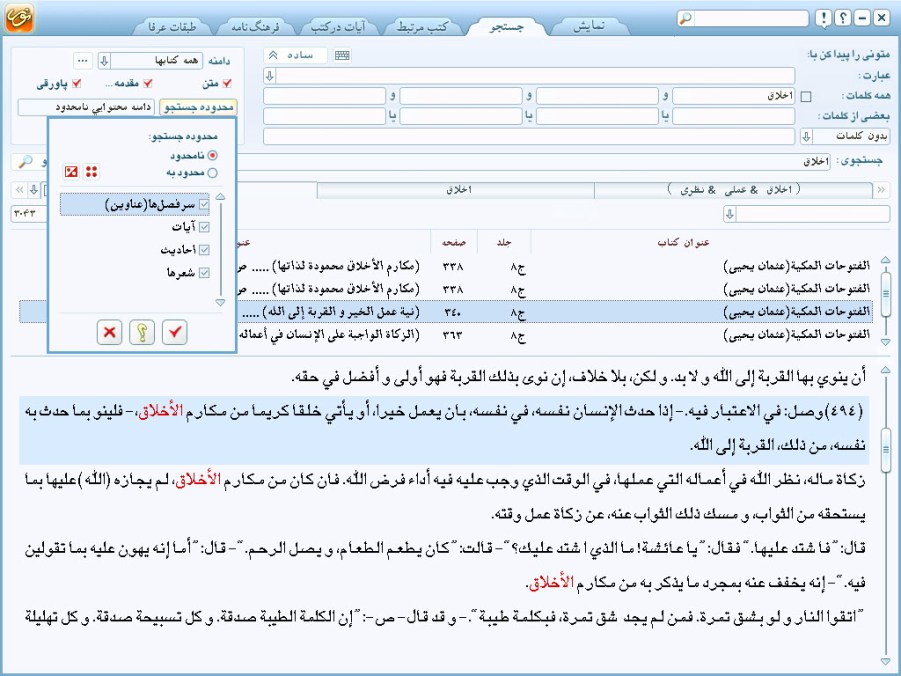Switch to the نمایش tab
Screen dimensions: 901x676
point(589,26)
